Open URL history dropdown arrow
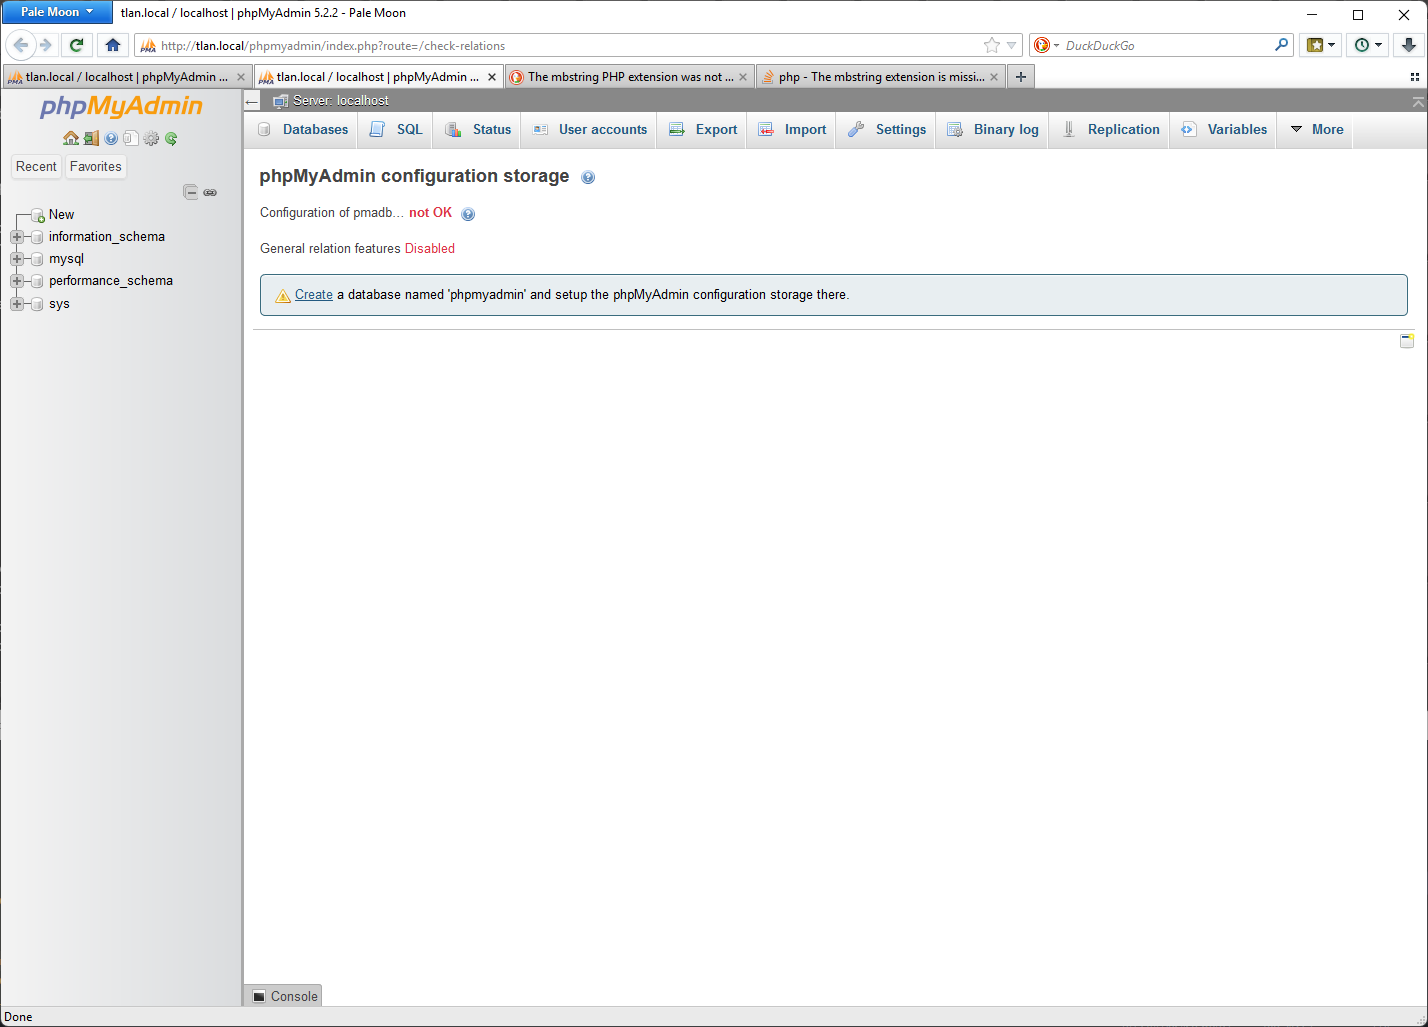Screen dimensions: 1428x1027 coord(1012,46)
